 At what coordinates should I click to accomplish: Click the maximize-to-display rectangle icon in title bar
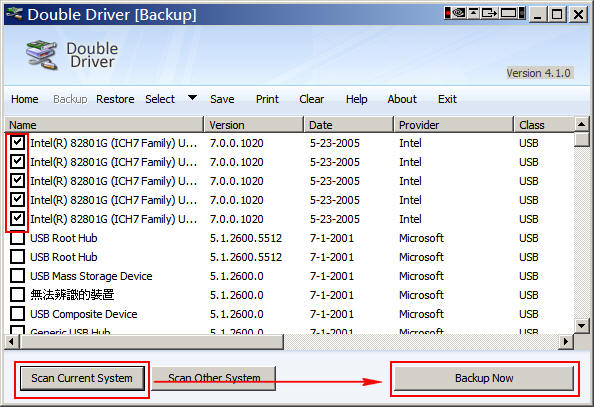coord(508,13)
